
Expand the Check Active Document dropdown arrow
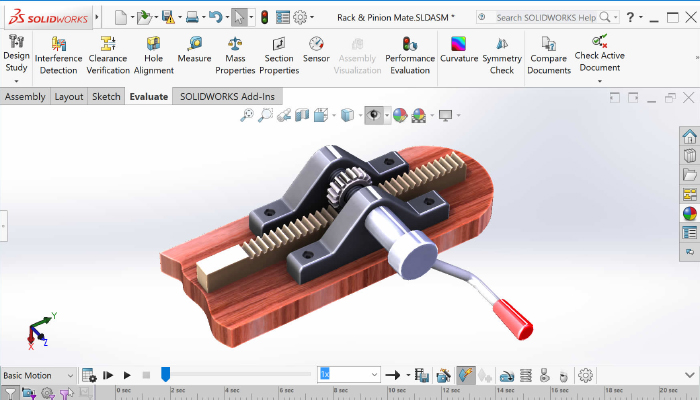pyautogui.click(x=599, y=81)
